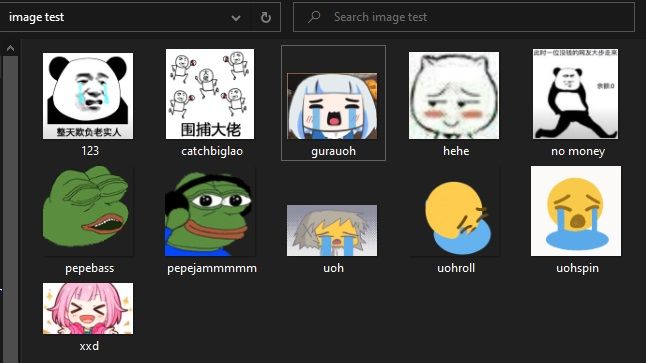Click the file name label pepebass

pos(89,268)
